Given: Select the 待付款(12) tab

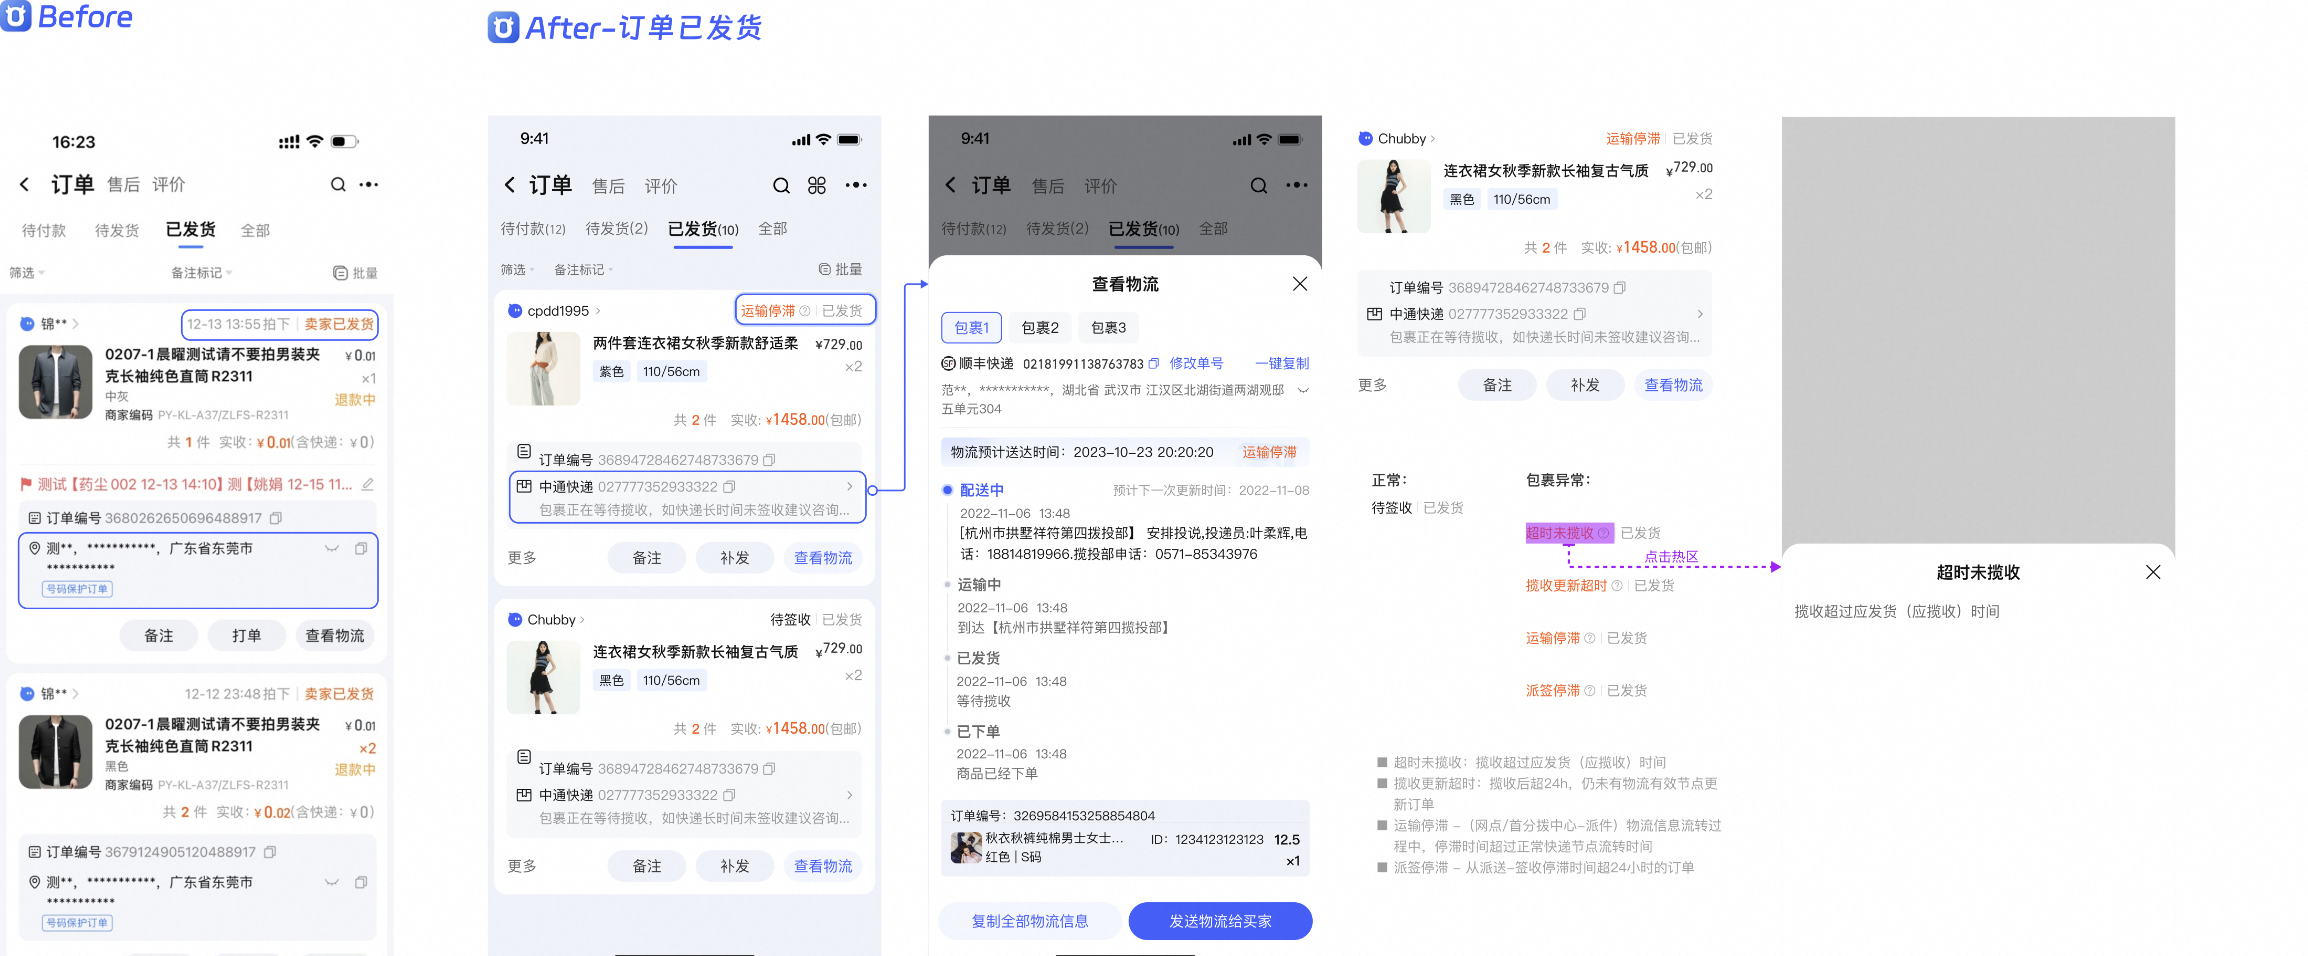Looking at the screenshot, I should [x=533, y=229].
